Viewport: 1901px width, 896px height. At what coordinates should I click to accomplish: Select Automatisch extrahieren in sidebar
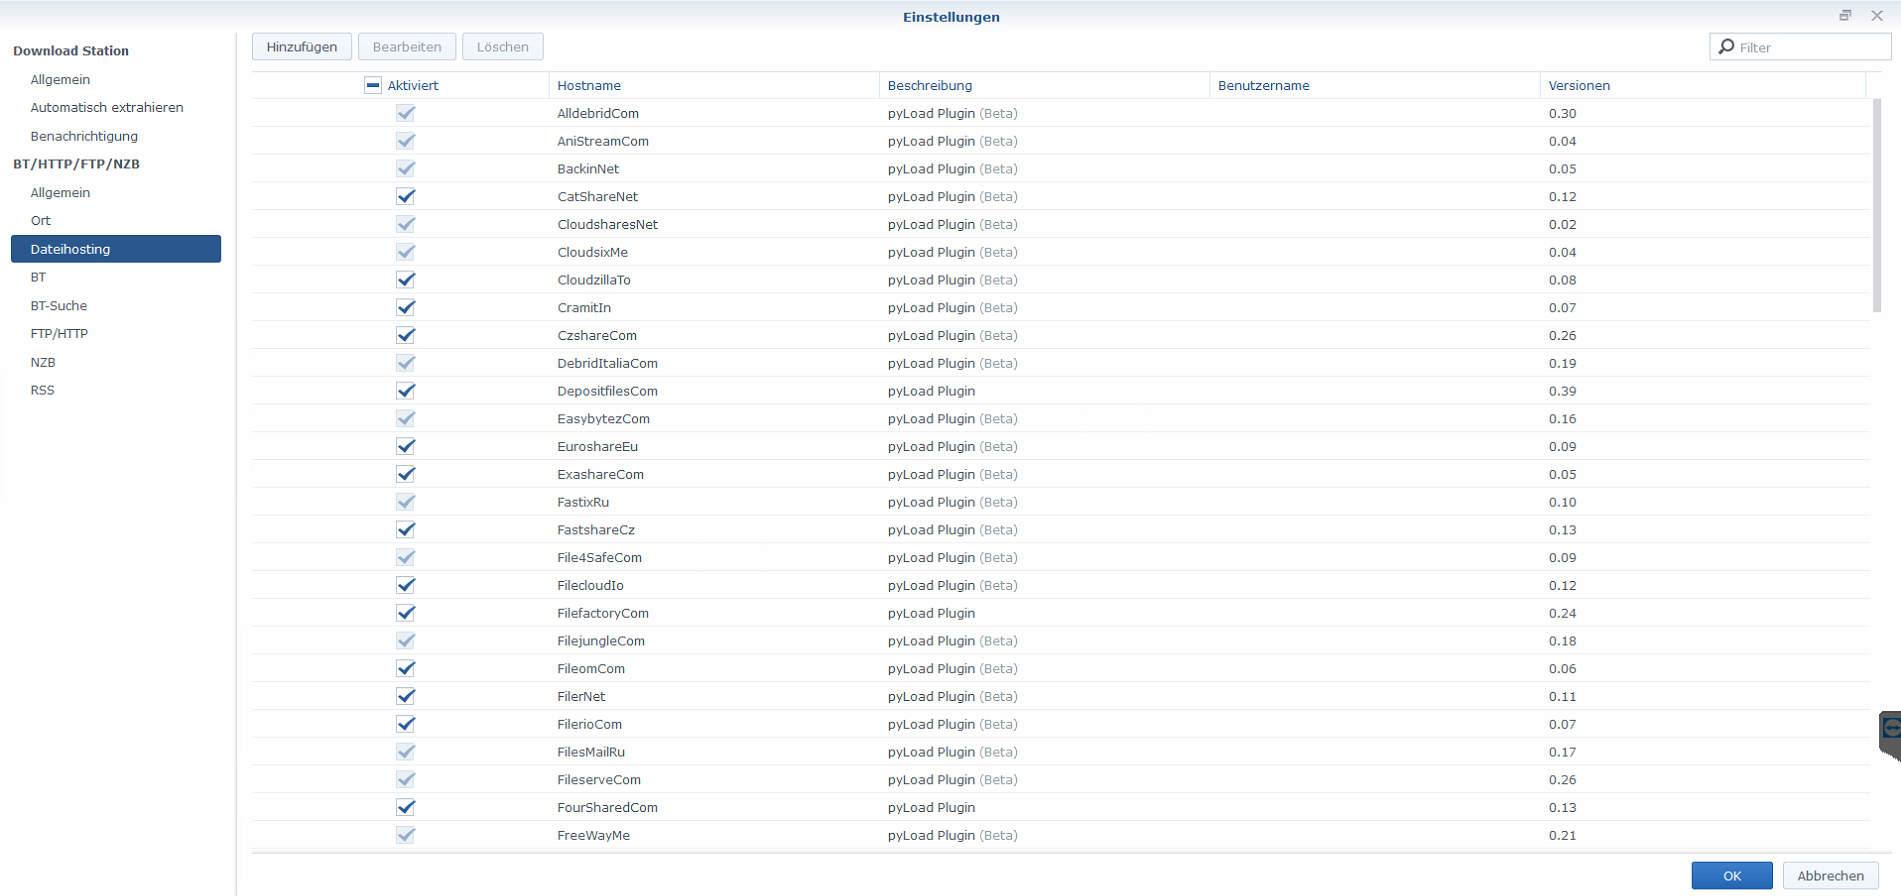107,107
